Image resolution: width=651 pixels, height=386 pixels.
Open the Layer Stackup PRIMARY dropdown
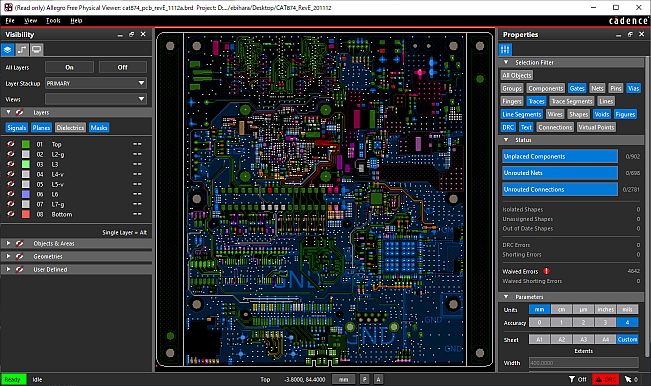click(96, 83)
